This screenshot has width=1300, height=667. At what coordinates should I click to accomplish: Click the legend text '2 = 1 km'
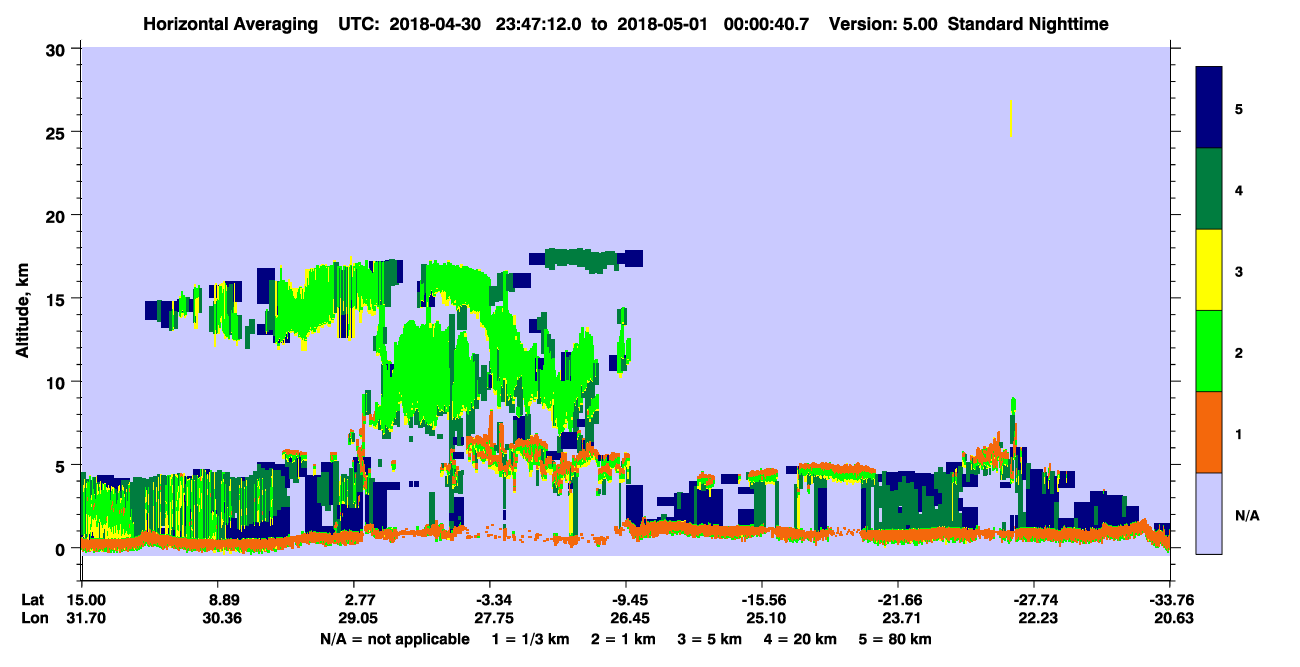click(x=625, y=639)
